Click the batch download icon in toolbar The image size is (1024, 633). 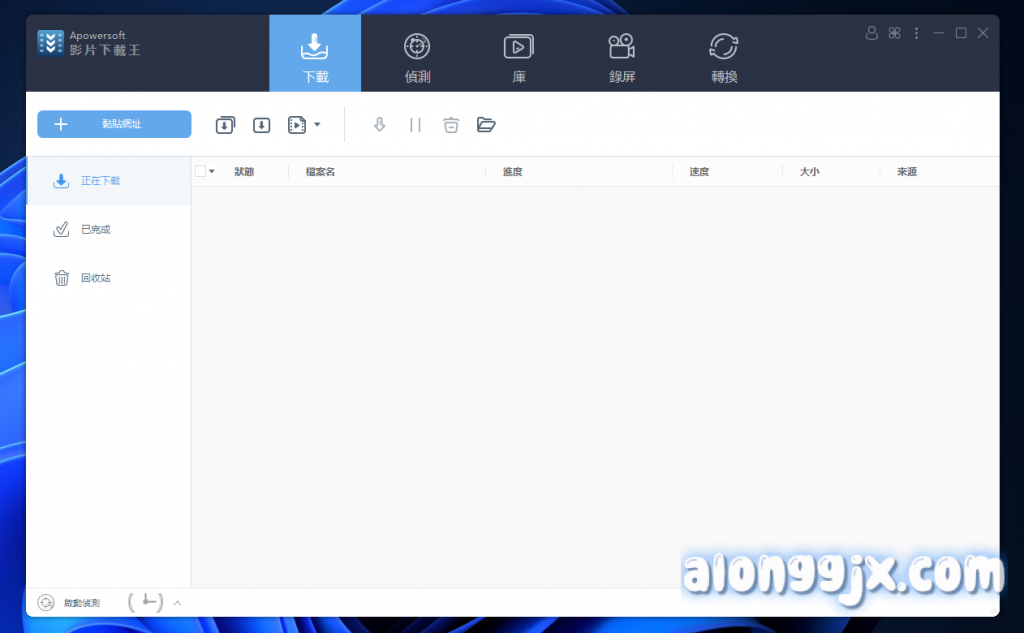[x=225, y=125]
